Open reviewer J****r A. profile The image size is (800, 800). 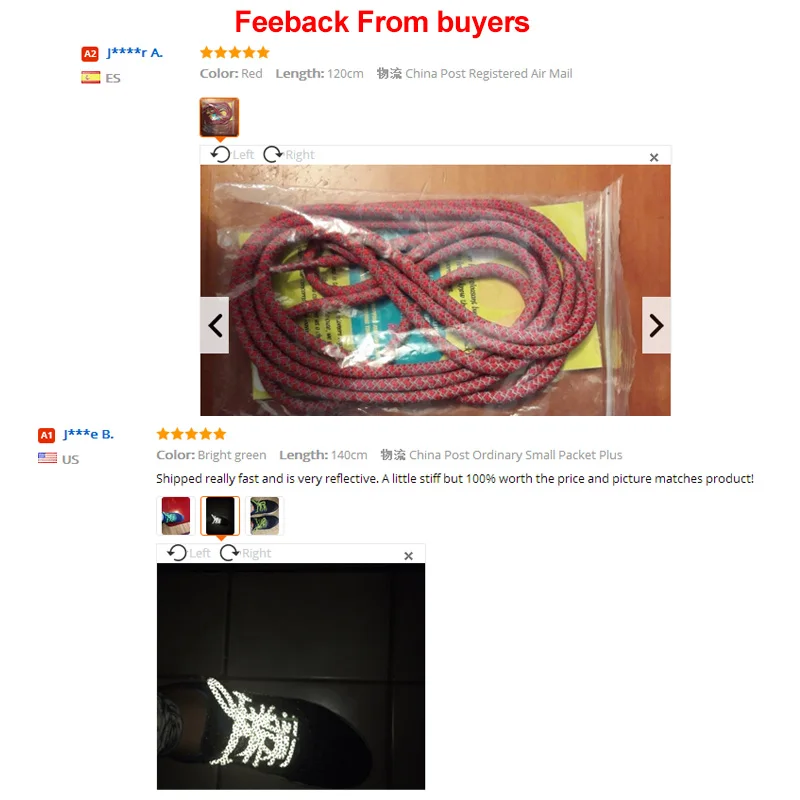click(x=135, y=53)
